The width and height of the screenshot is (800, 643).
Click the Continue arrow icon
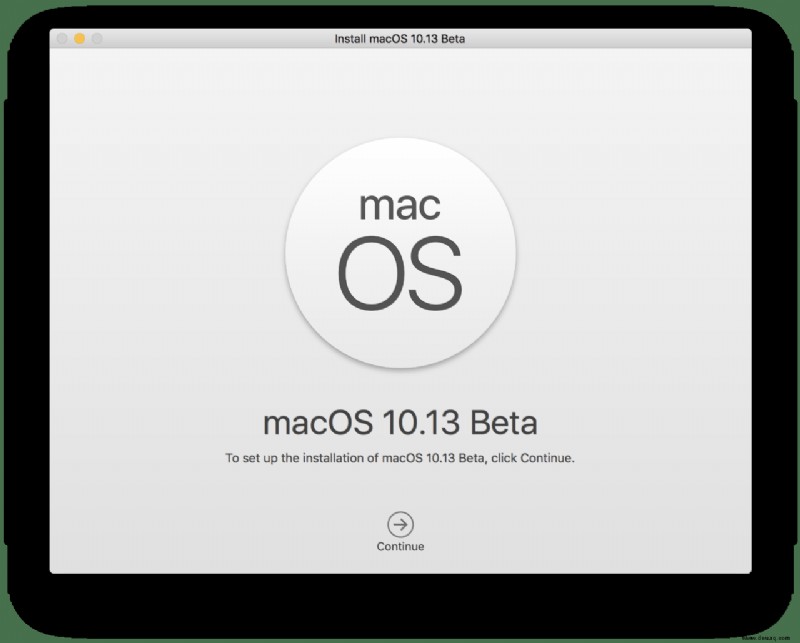[x=400, y=524]
